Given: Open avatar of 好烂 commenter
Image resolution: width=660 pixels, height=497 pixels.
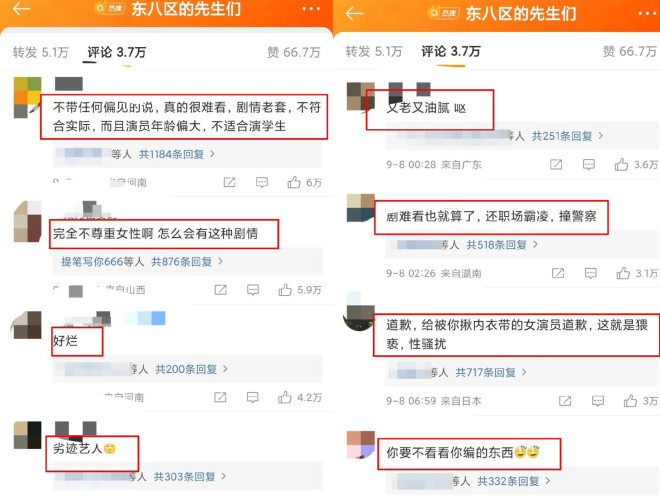Looking at the screenshot, I should 27,325.
